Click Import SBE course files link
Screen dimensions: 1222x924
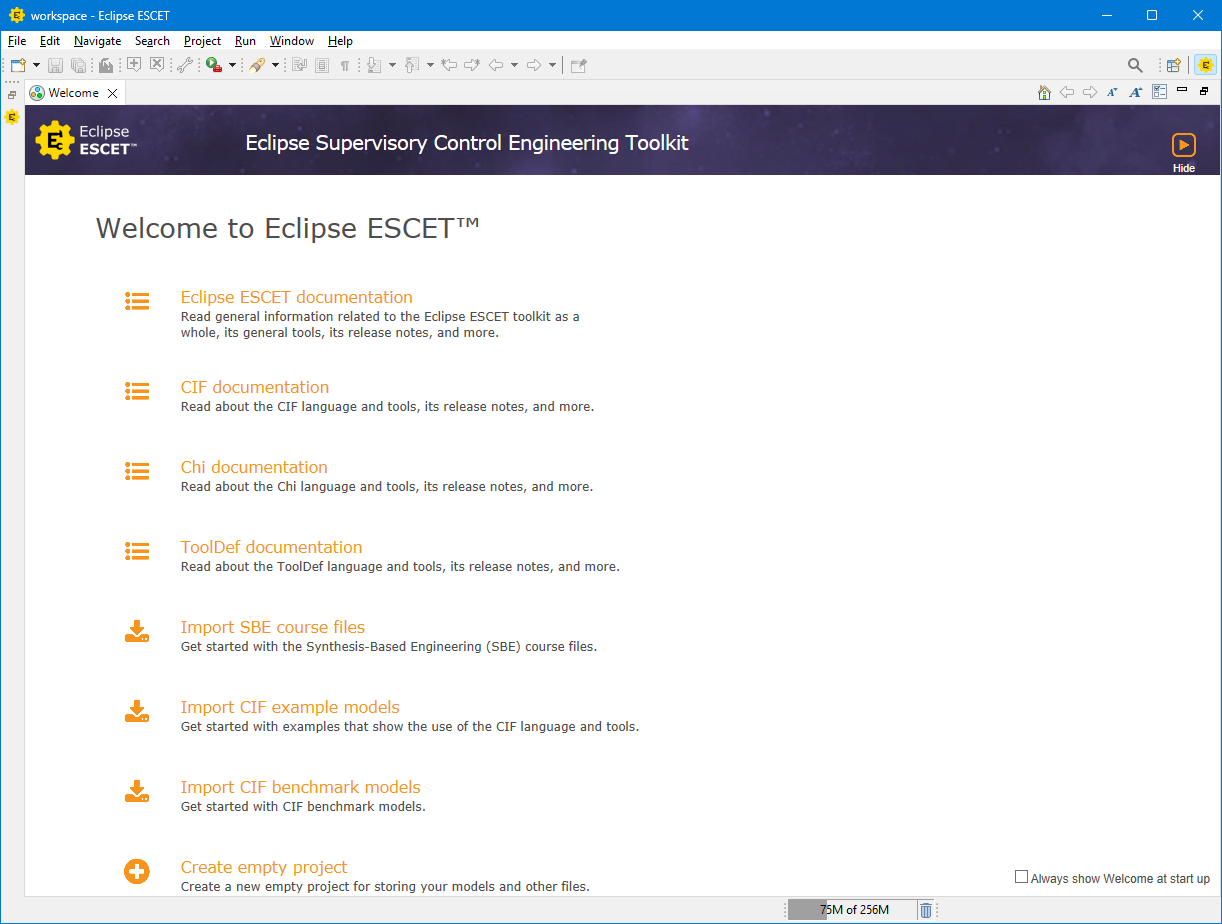tap(272, 627)
